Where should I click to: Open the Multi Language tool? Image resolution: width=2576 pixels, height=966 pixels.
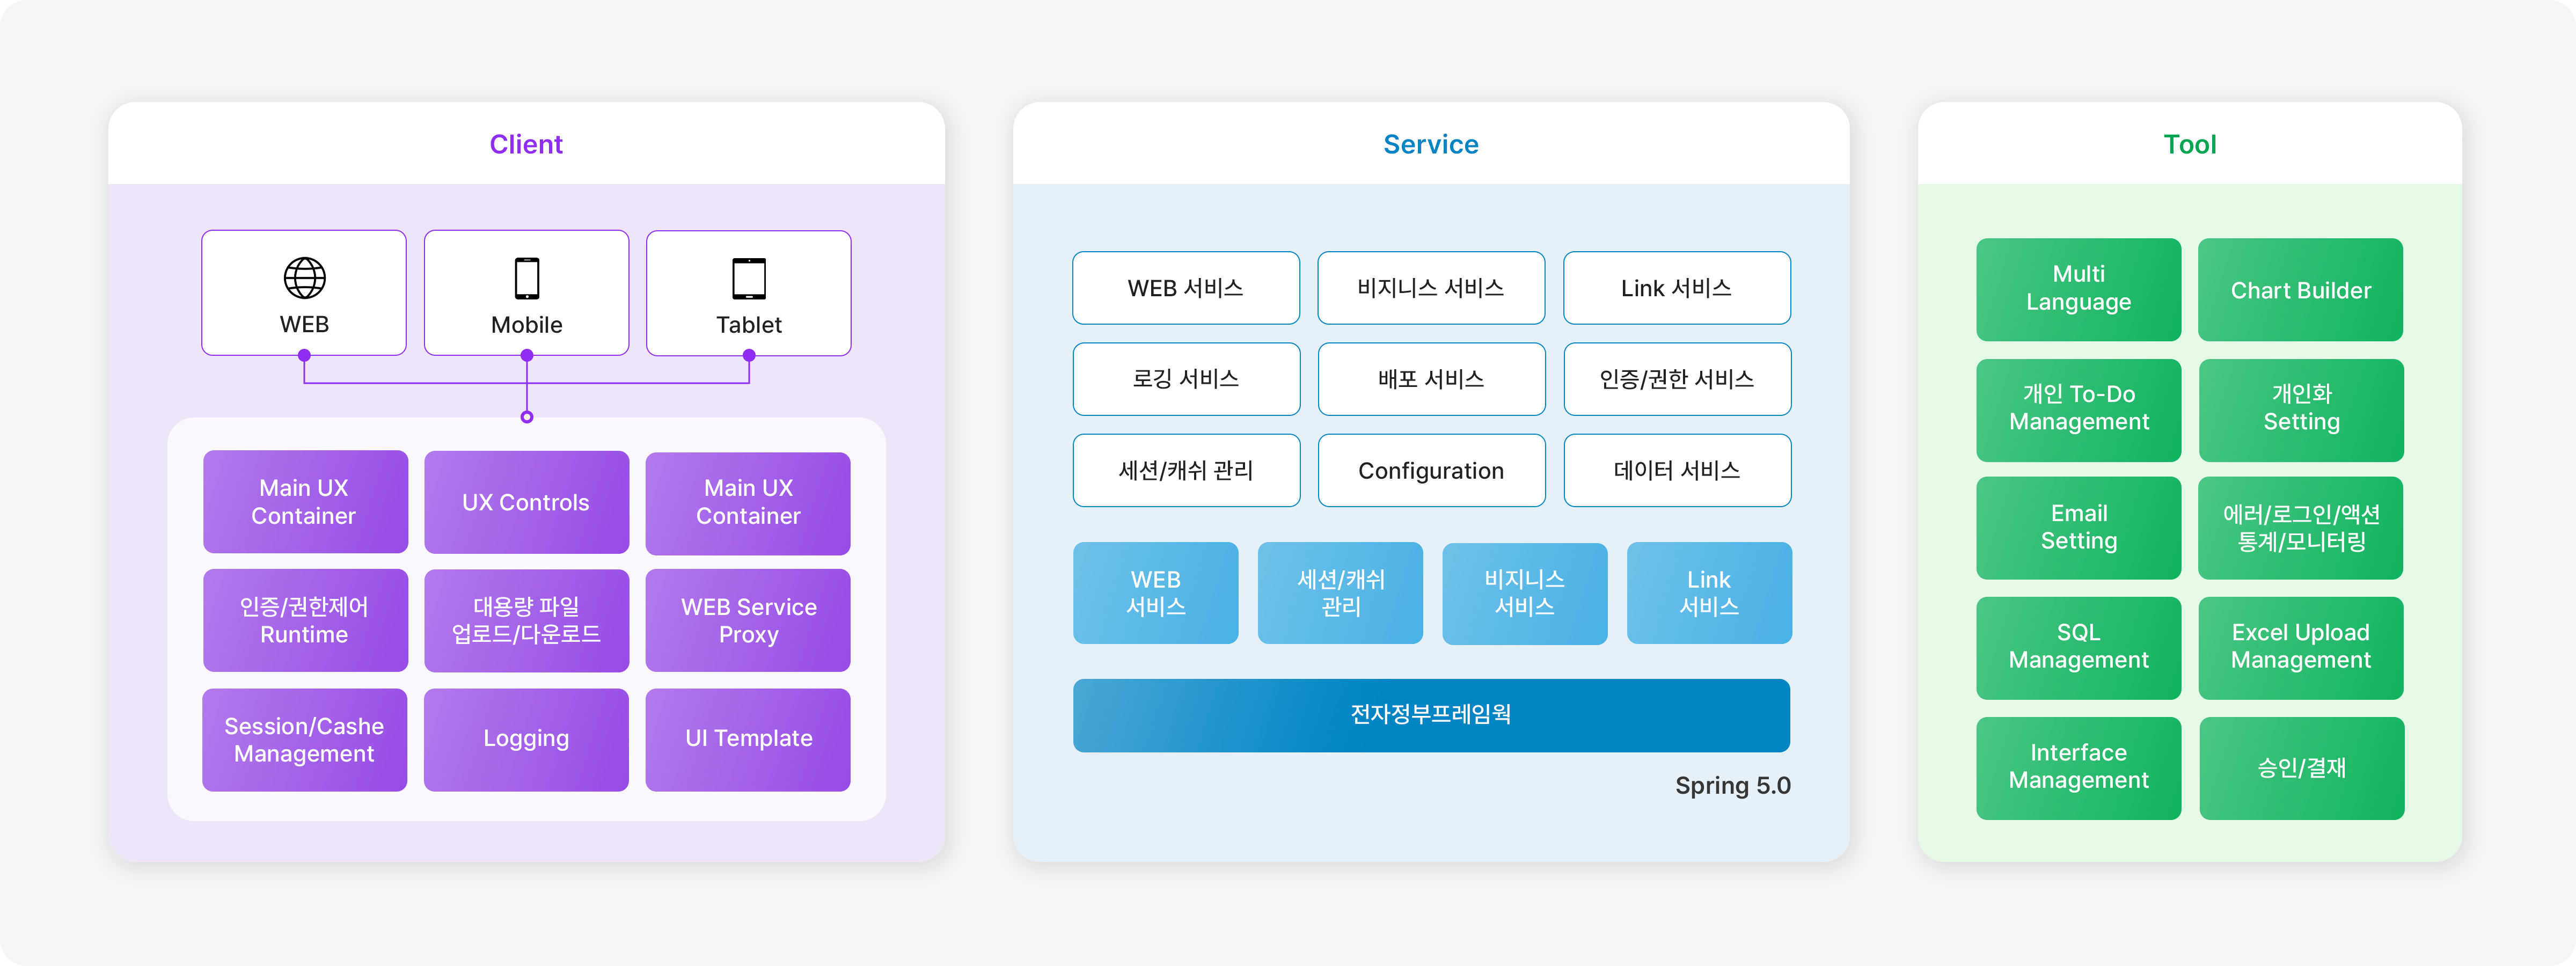tap(2078, 288)
